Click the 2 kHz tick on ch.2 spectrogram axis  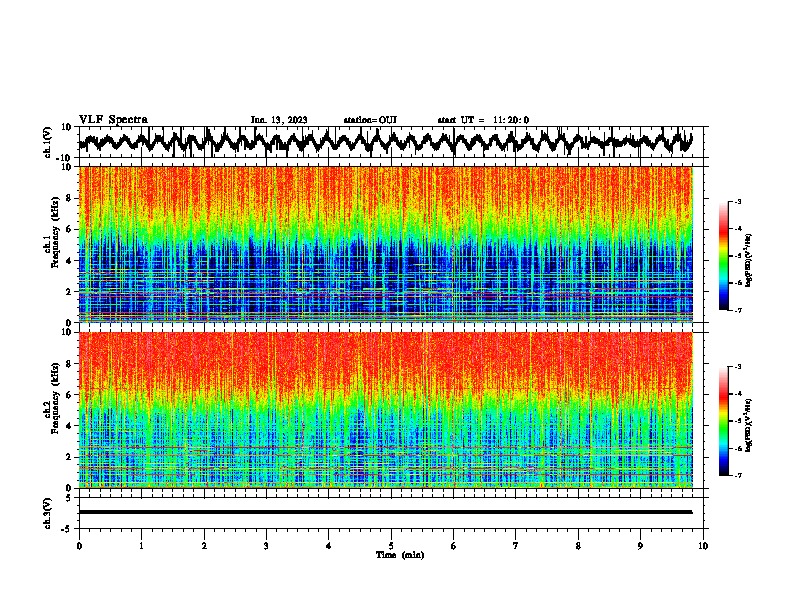[x=69, y=457]
